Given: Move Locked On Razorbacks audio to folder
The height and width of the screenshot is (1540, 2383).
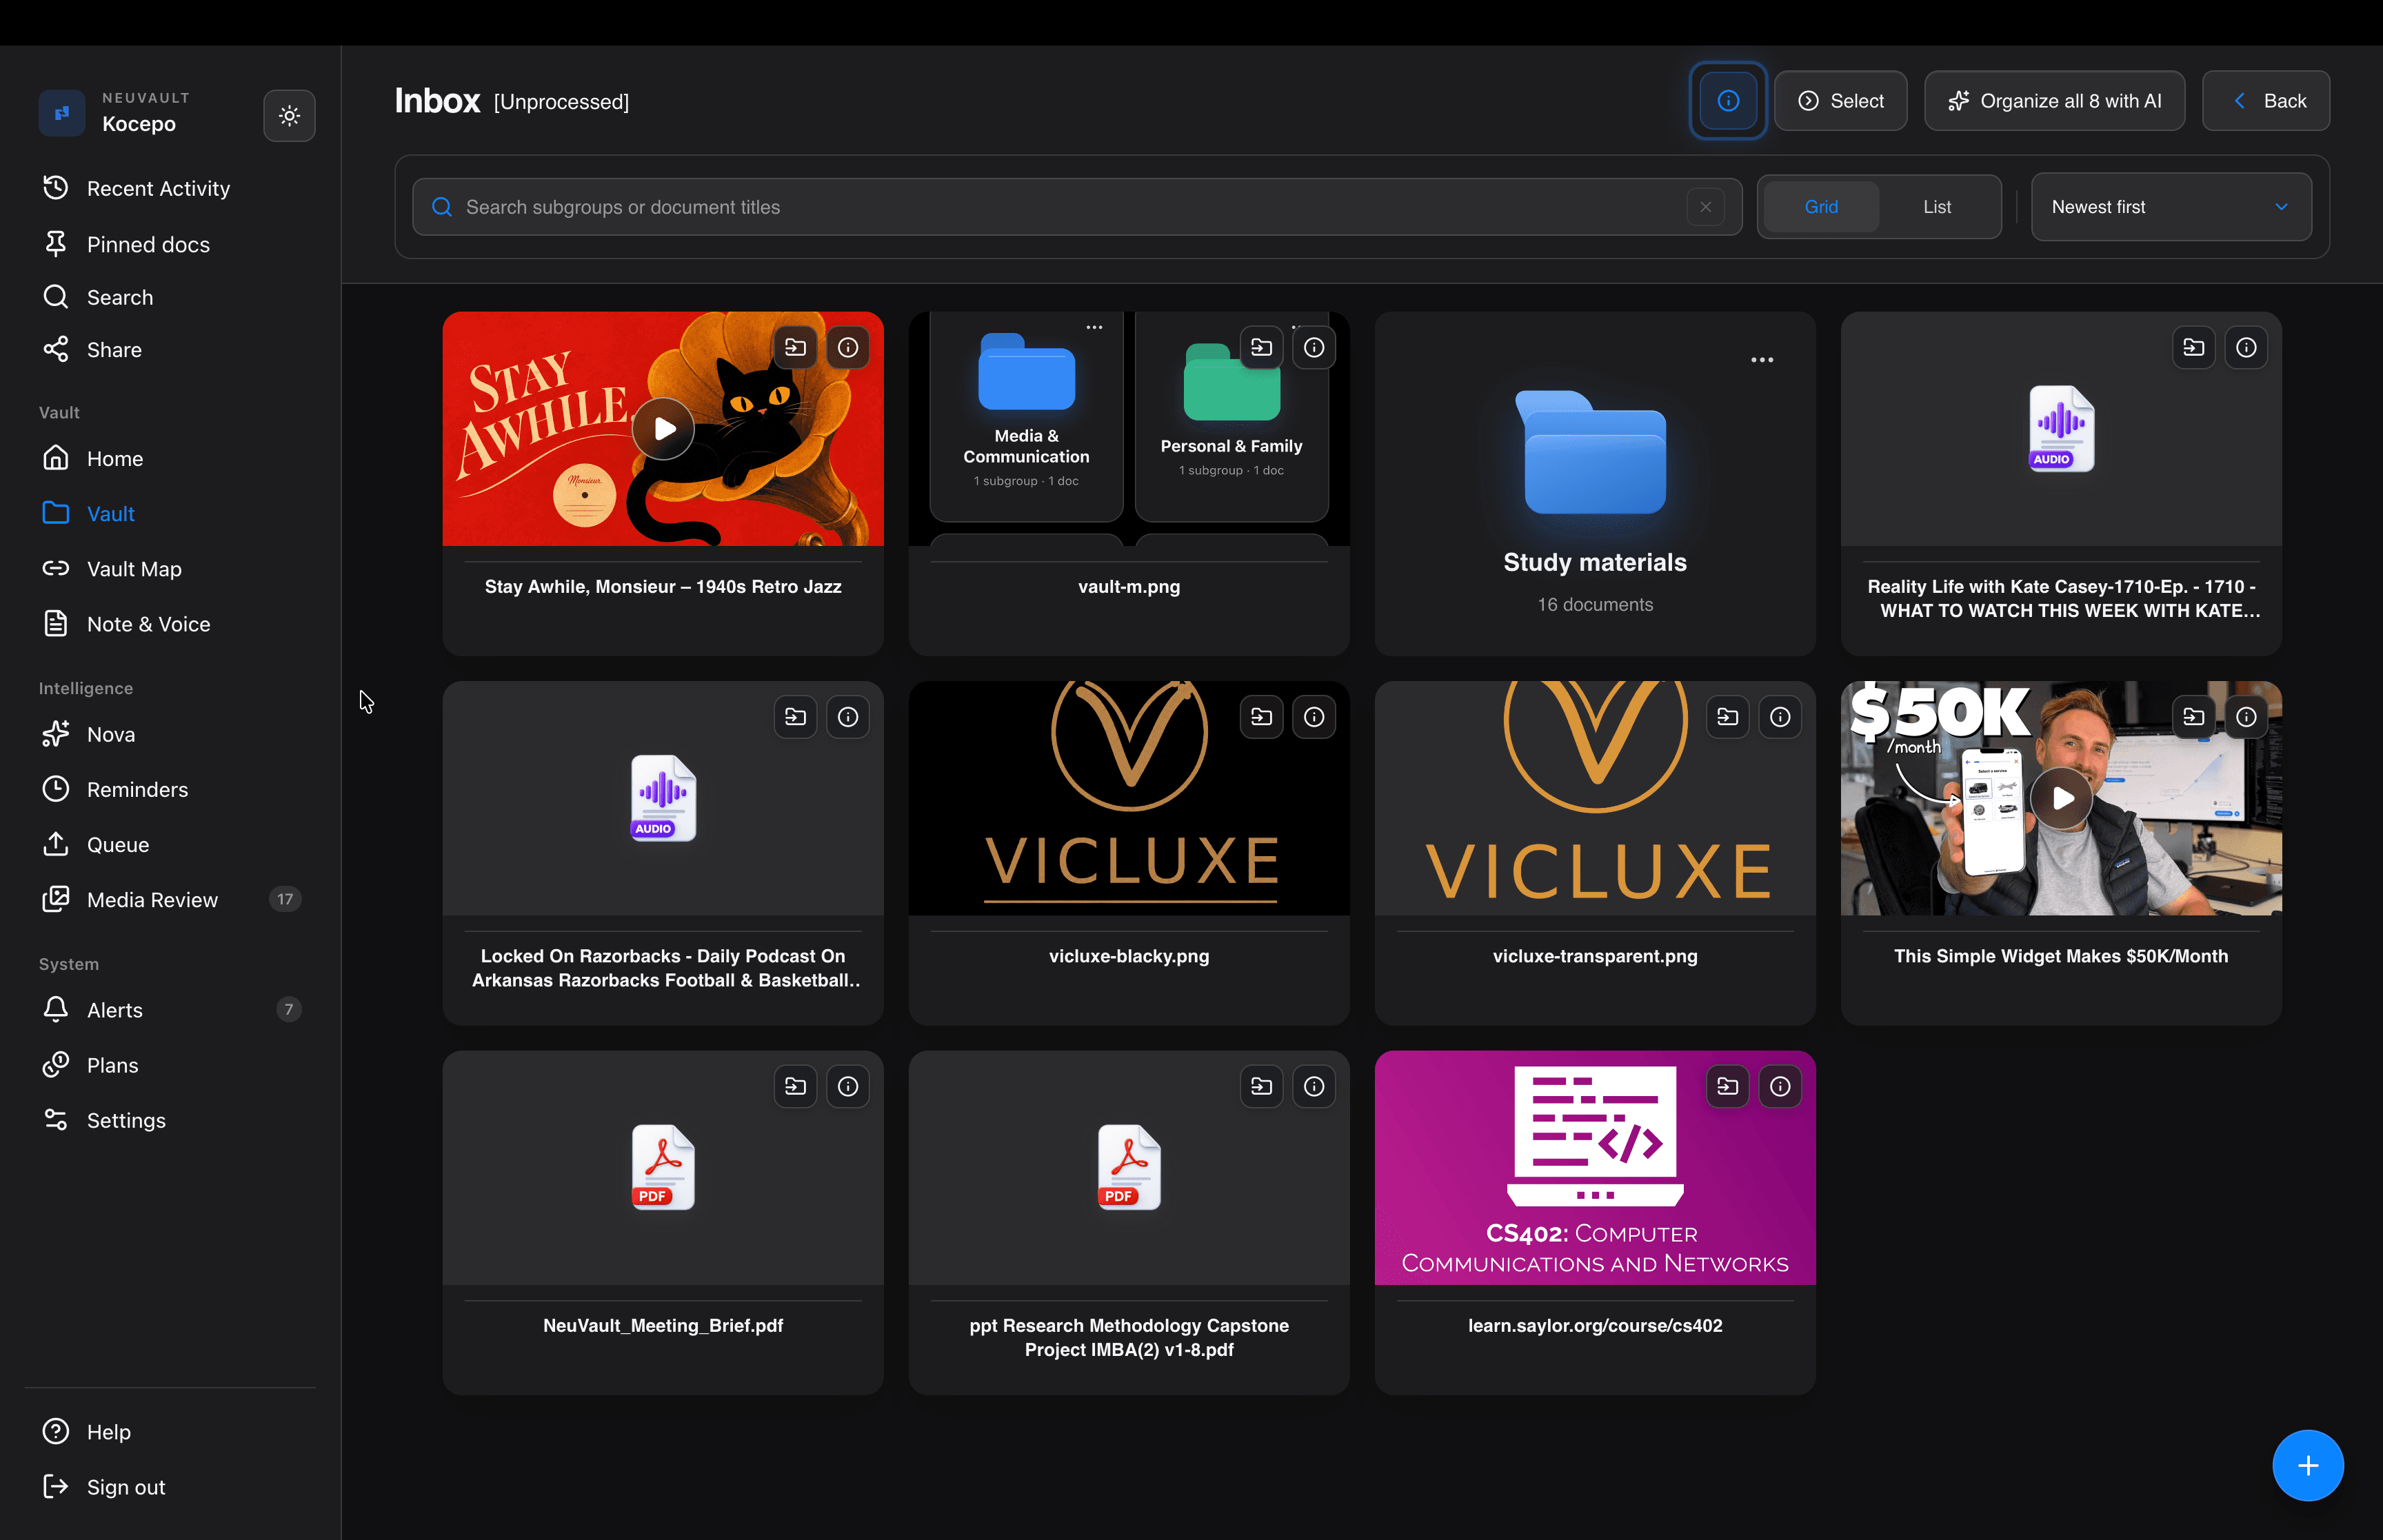Looking at the screenshot, I should (x=795, y=717).
